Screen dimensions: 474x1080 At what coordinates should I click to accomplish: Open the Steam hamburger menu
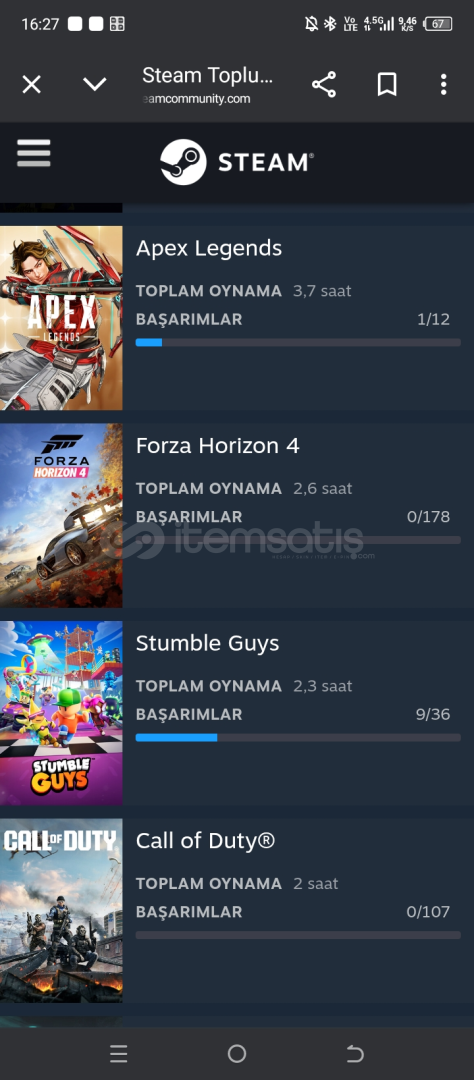[x=34, y=153]
